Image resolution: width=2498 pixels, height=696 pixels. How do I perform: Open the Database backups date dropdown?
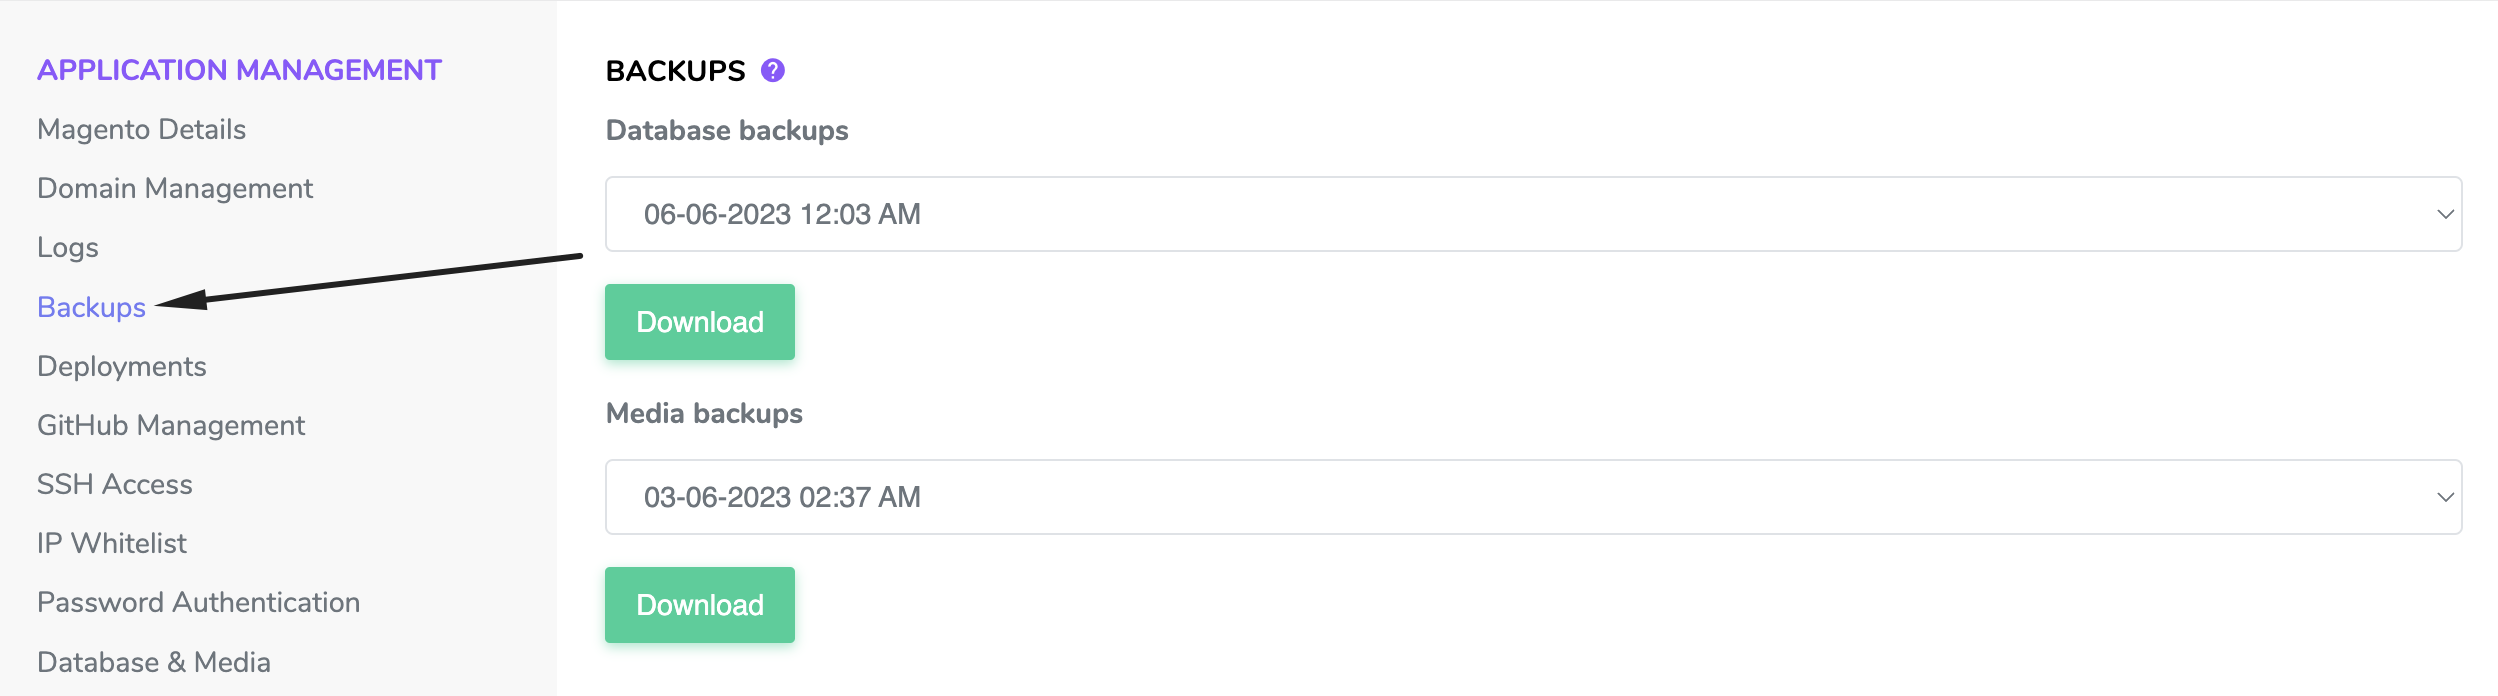pyautogui.click(x=1532, y=214)
